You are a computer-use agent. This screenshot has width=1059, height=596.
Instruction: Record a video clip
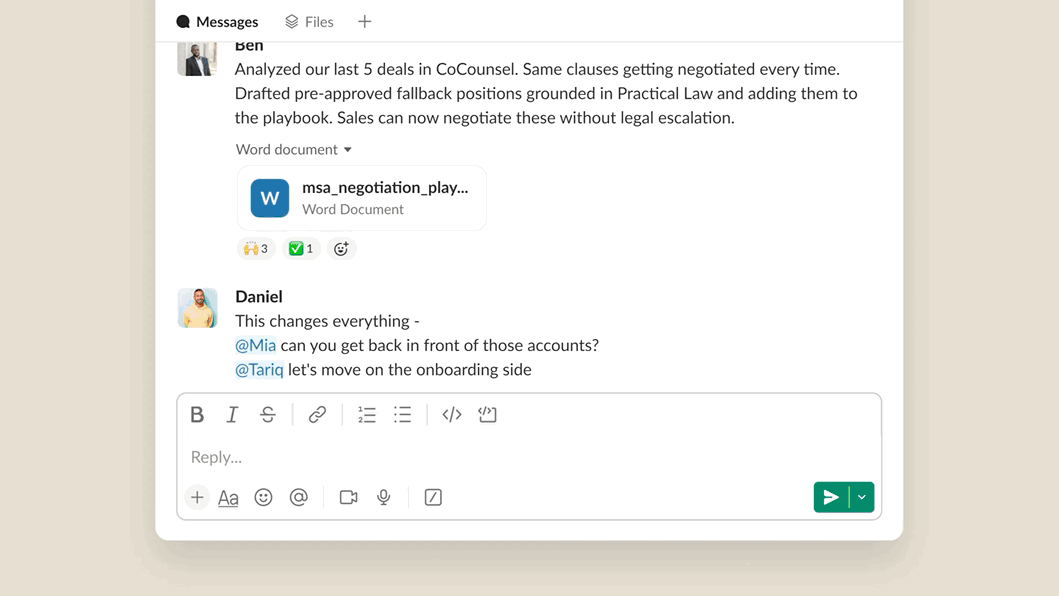pyautogui.click(x=348, y=497)
